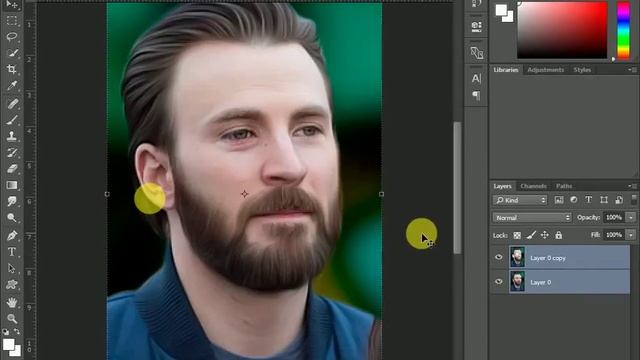
Task: Select the Horizontal Type tool
Action: pos(12,252)
